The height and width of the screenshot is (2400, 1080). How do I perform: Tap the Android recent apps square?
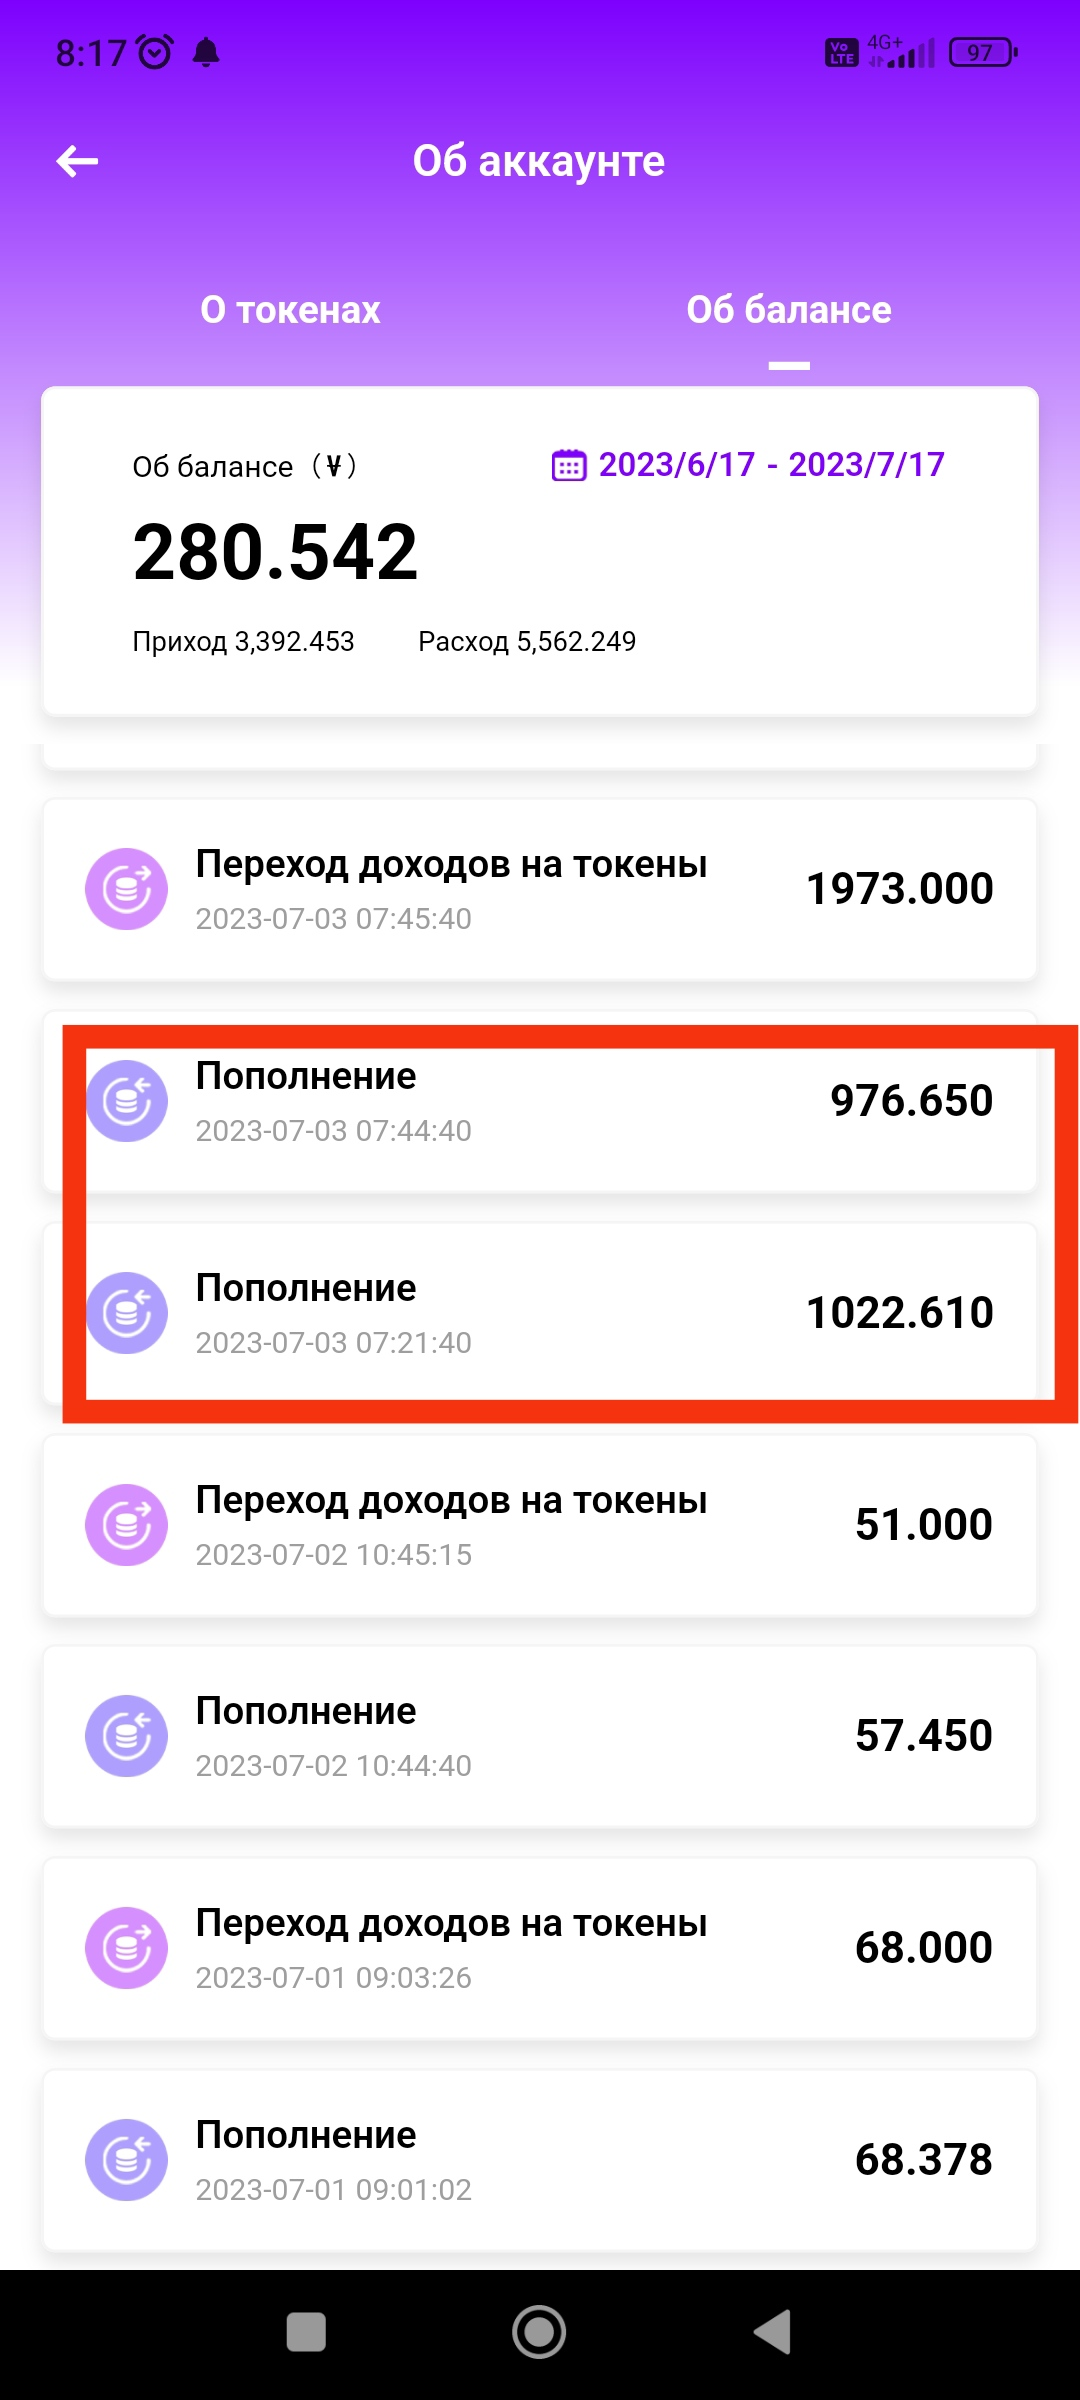point(306,2332)
